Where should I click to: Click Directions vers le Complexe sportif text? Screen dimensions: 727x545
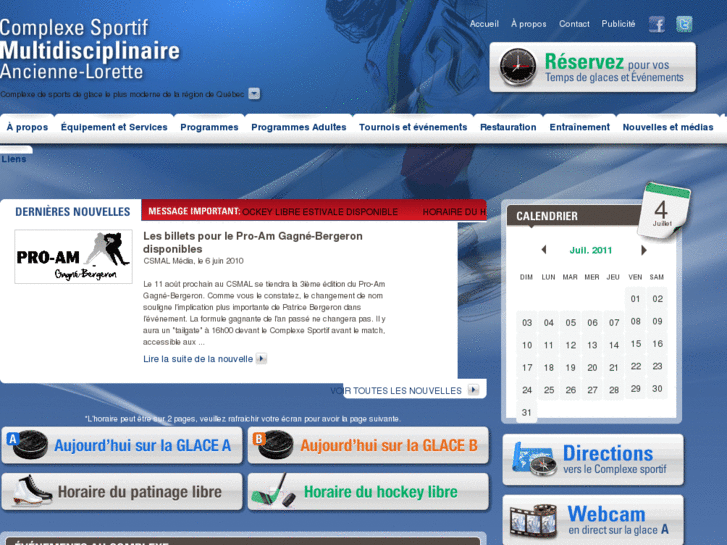pyautogui.click(x=614, y=459)
